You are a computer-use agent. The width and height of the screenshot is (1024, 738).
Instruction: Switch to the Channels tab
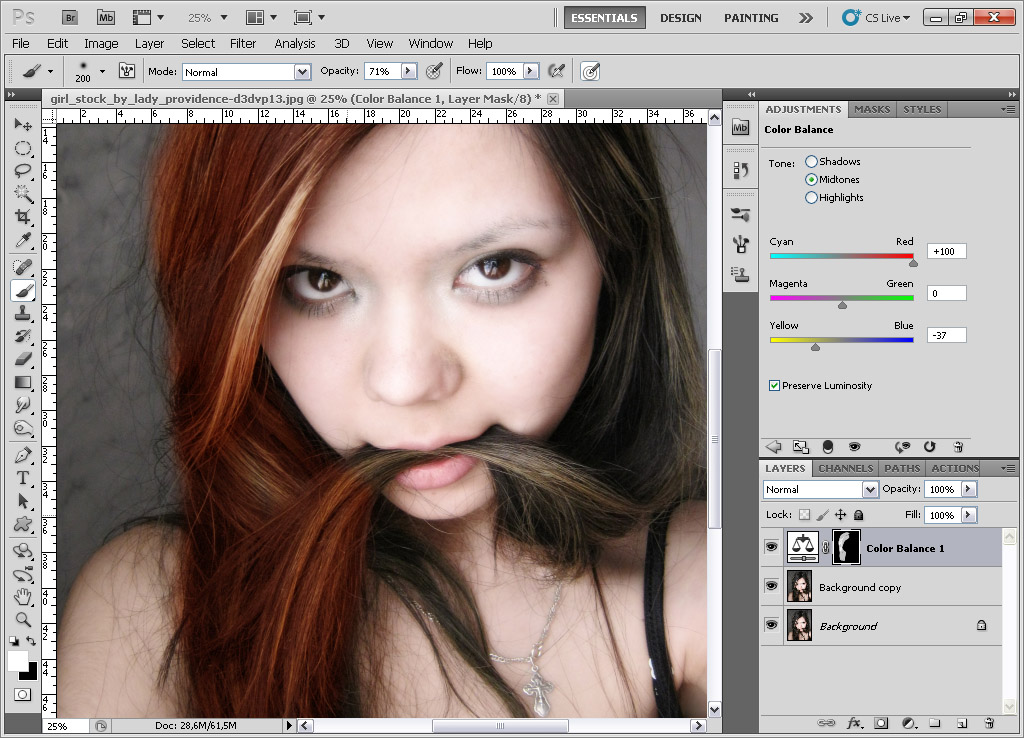pyautogui.click(x=846, y=468)
